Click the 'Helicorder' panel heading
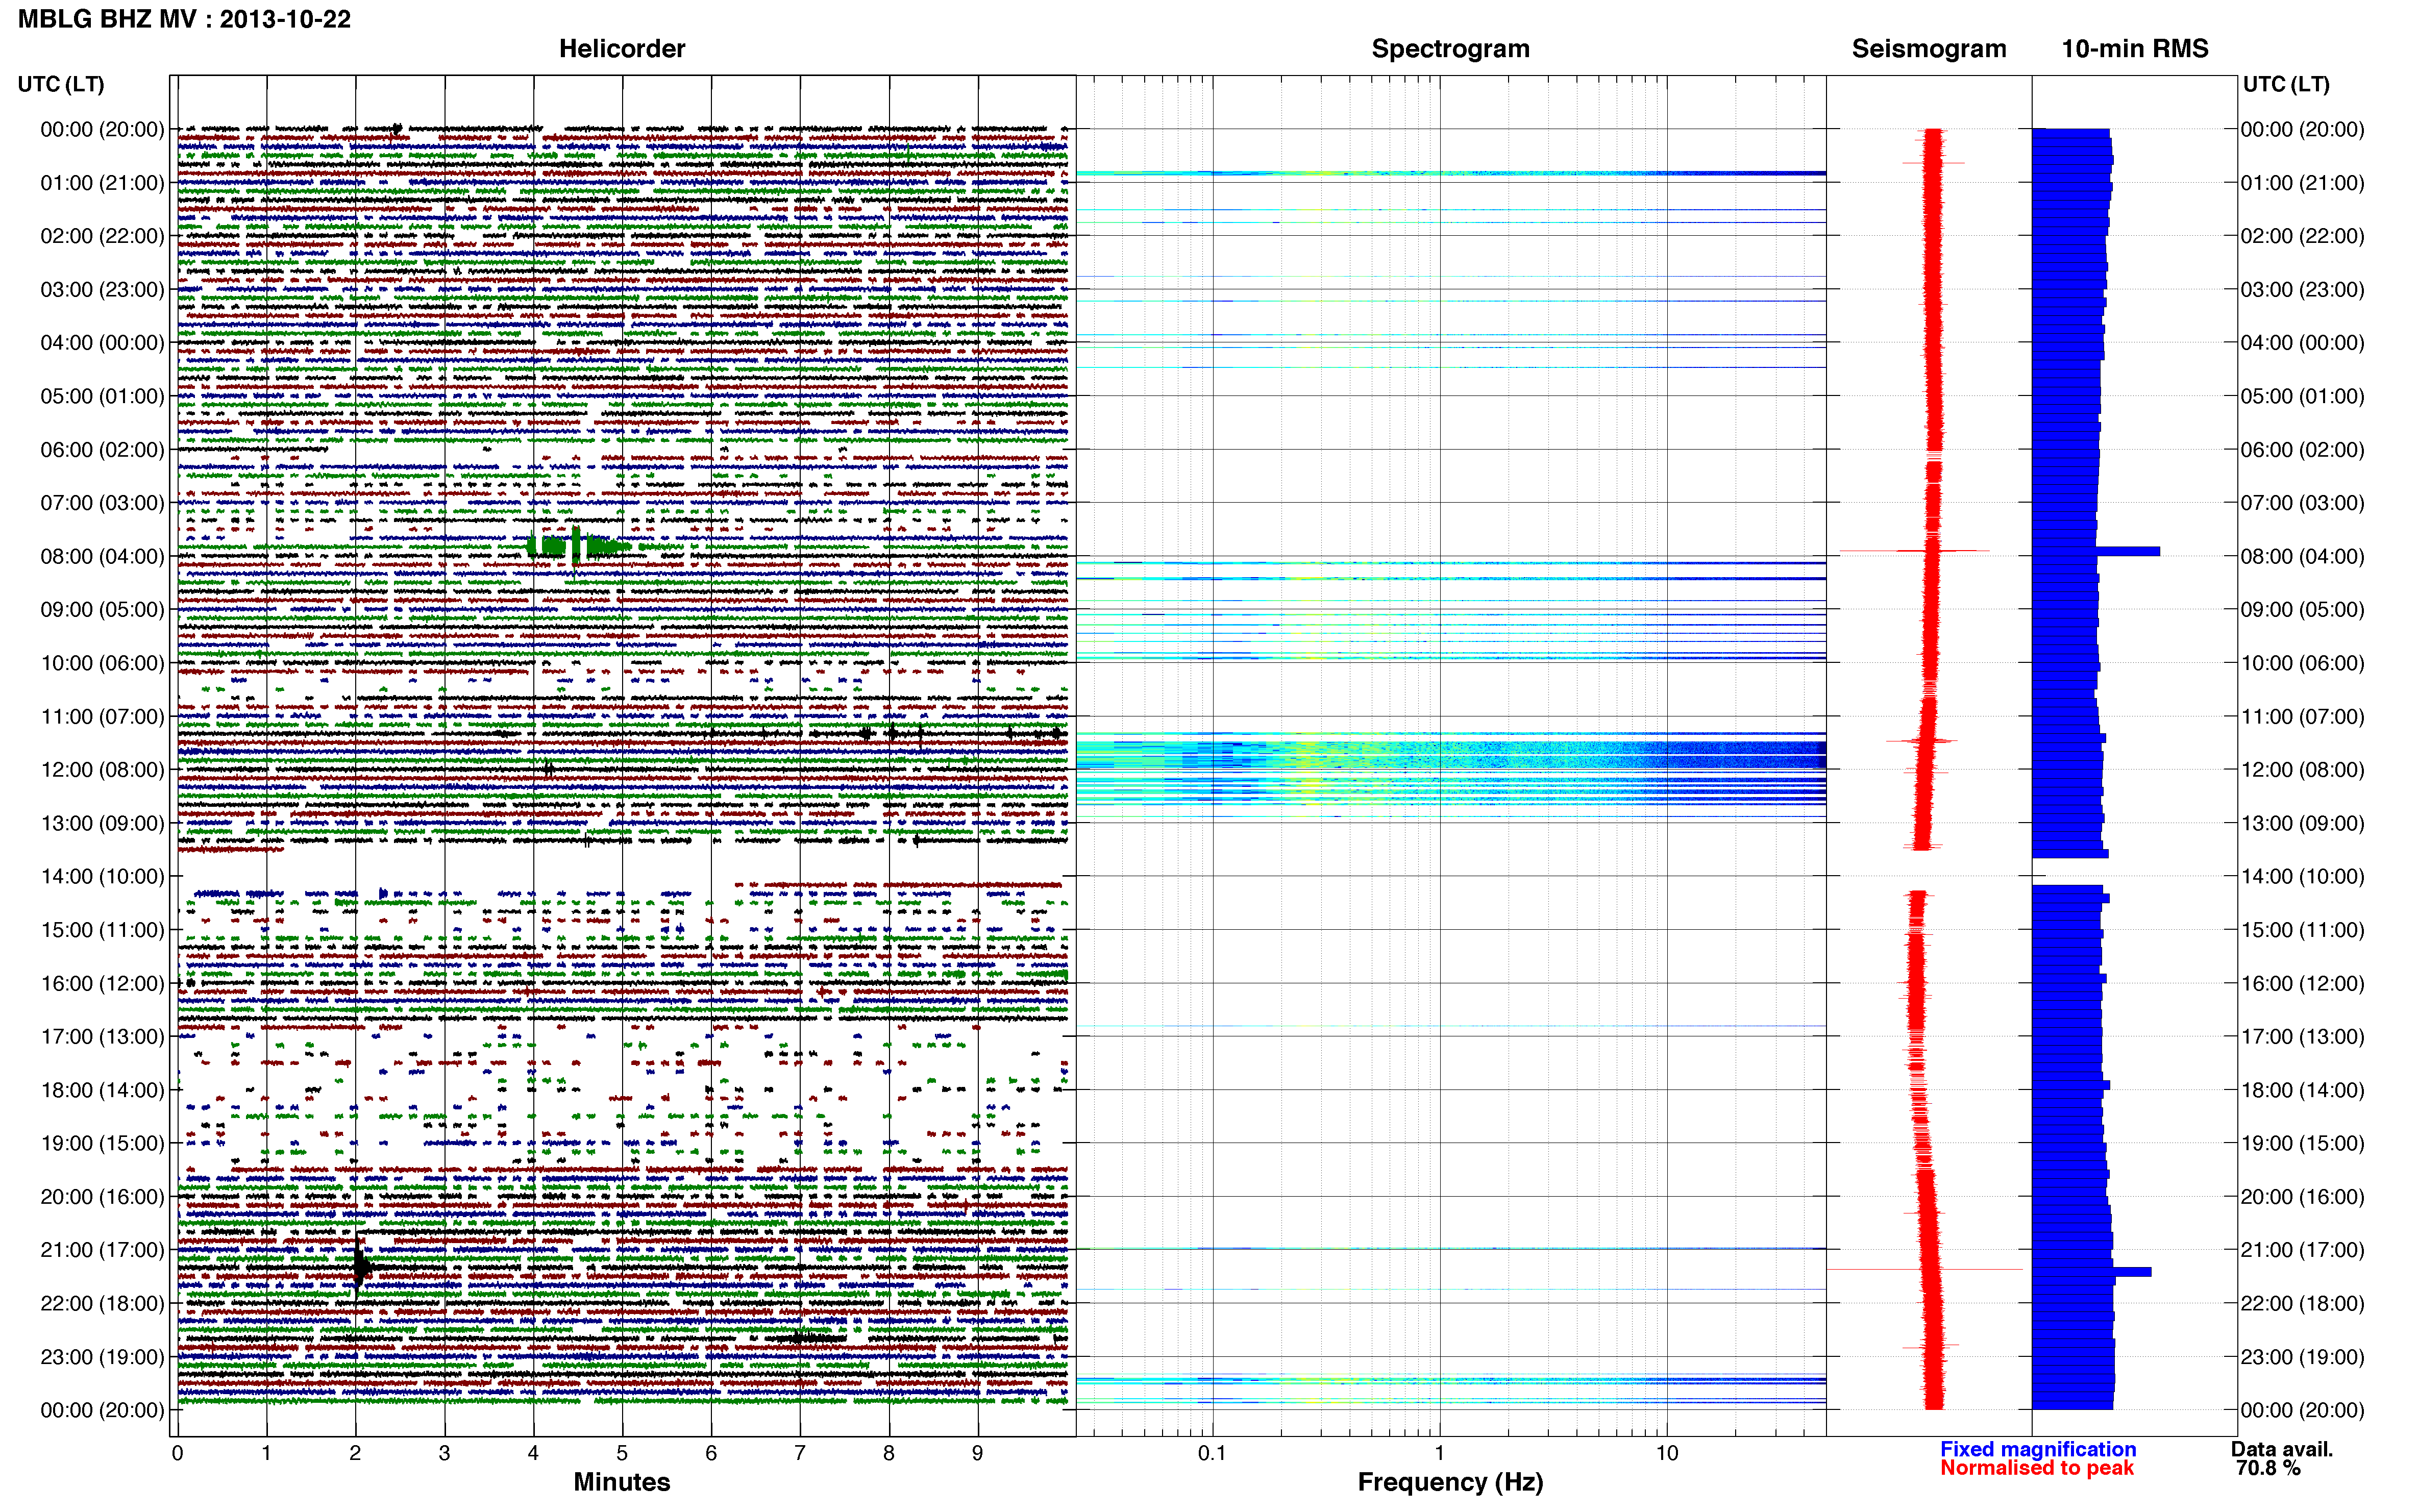The height and width of the screenshot is (1512, 2419). (x=622, y=49)
